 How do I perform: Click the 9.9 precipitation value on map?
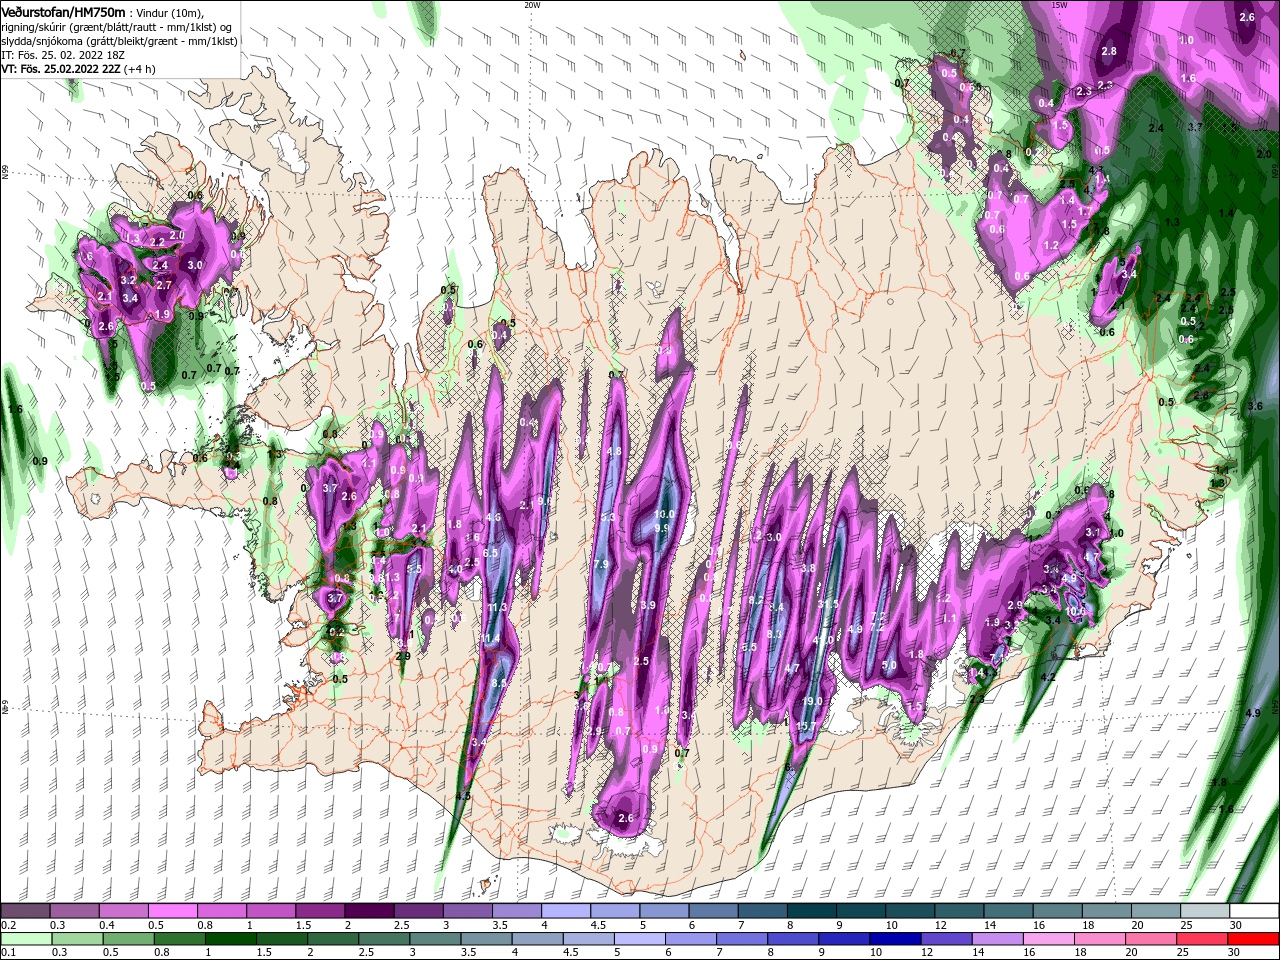point(662,527)
